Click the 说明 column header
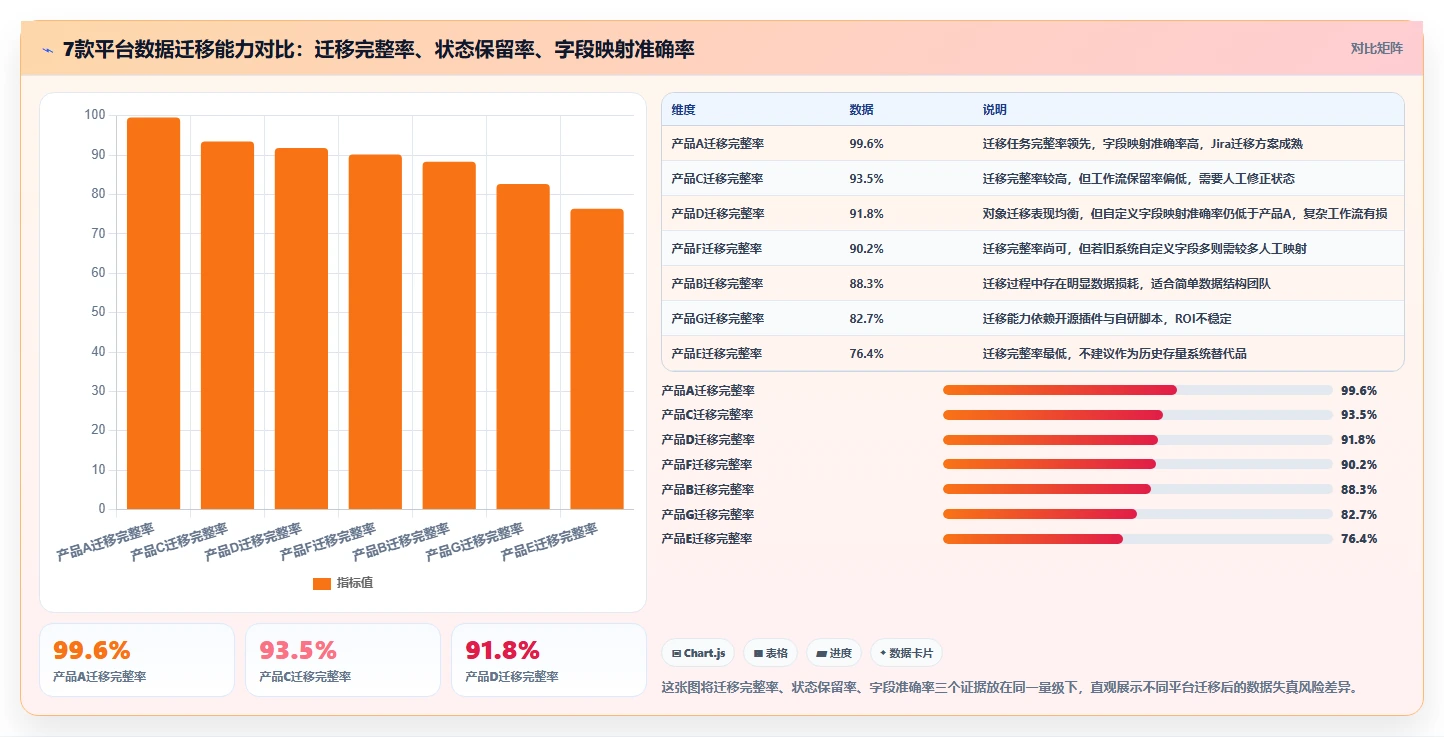This screenshot has width=1444, height=737. [995, 109]
